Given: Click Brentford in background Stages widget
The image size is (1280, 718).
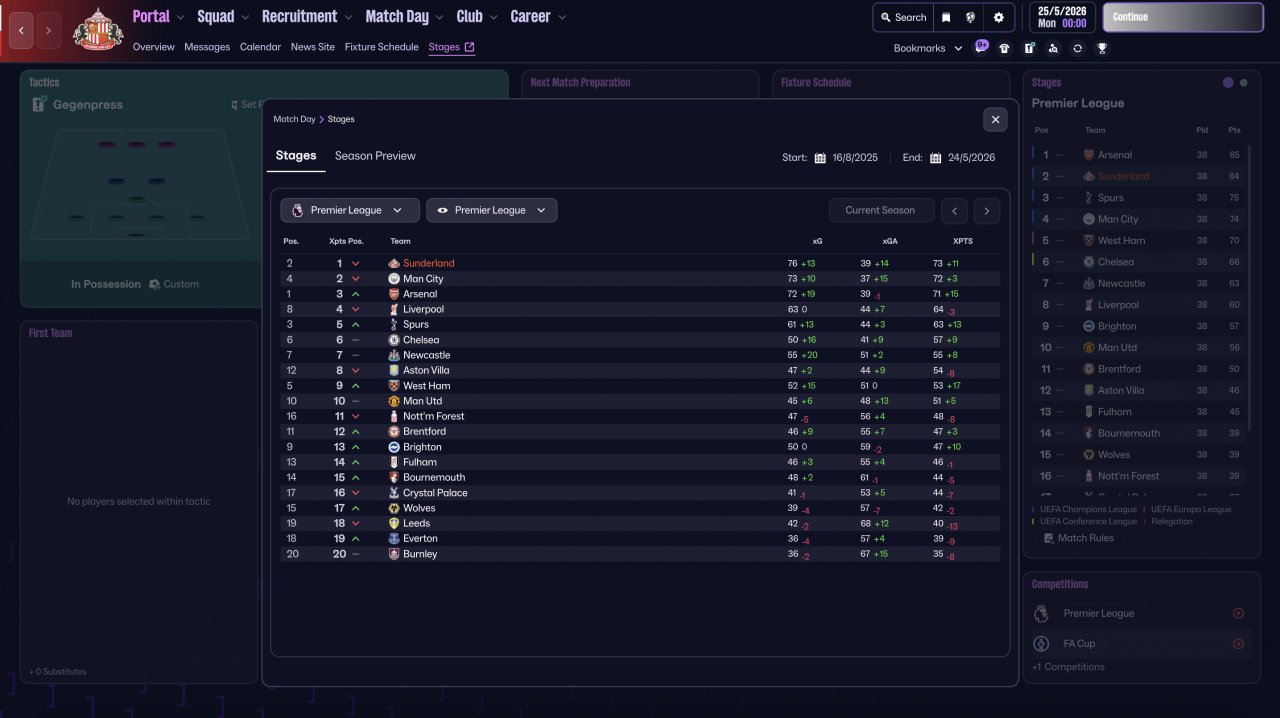Looking at the screenshot, I should coord(1119,369).
